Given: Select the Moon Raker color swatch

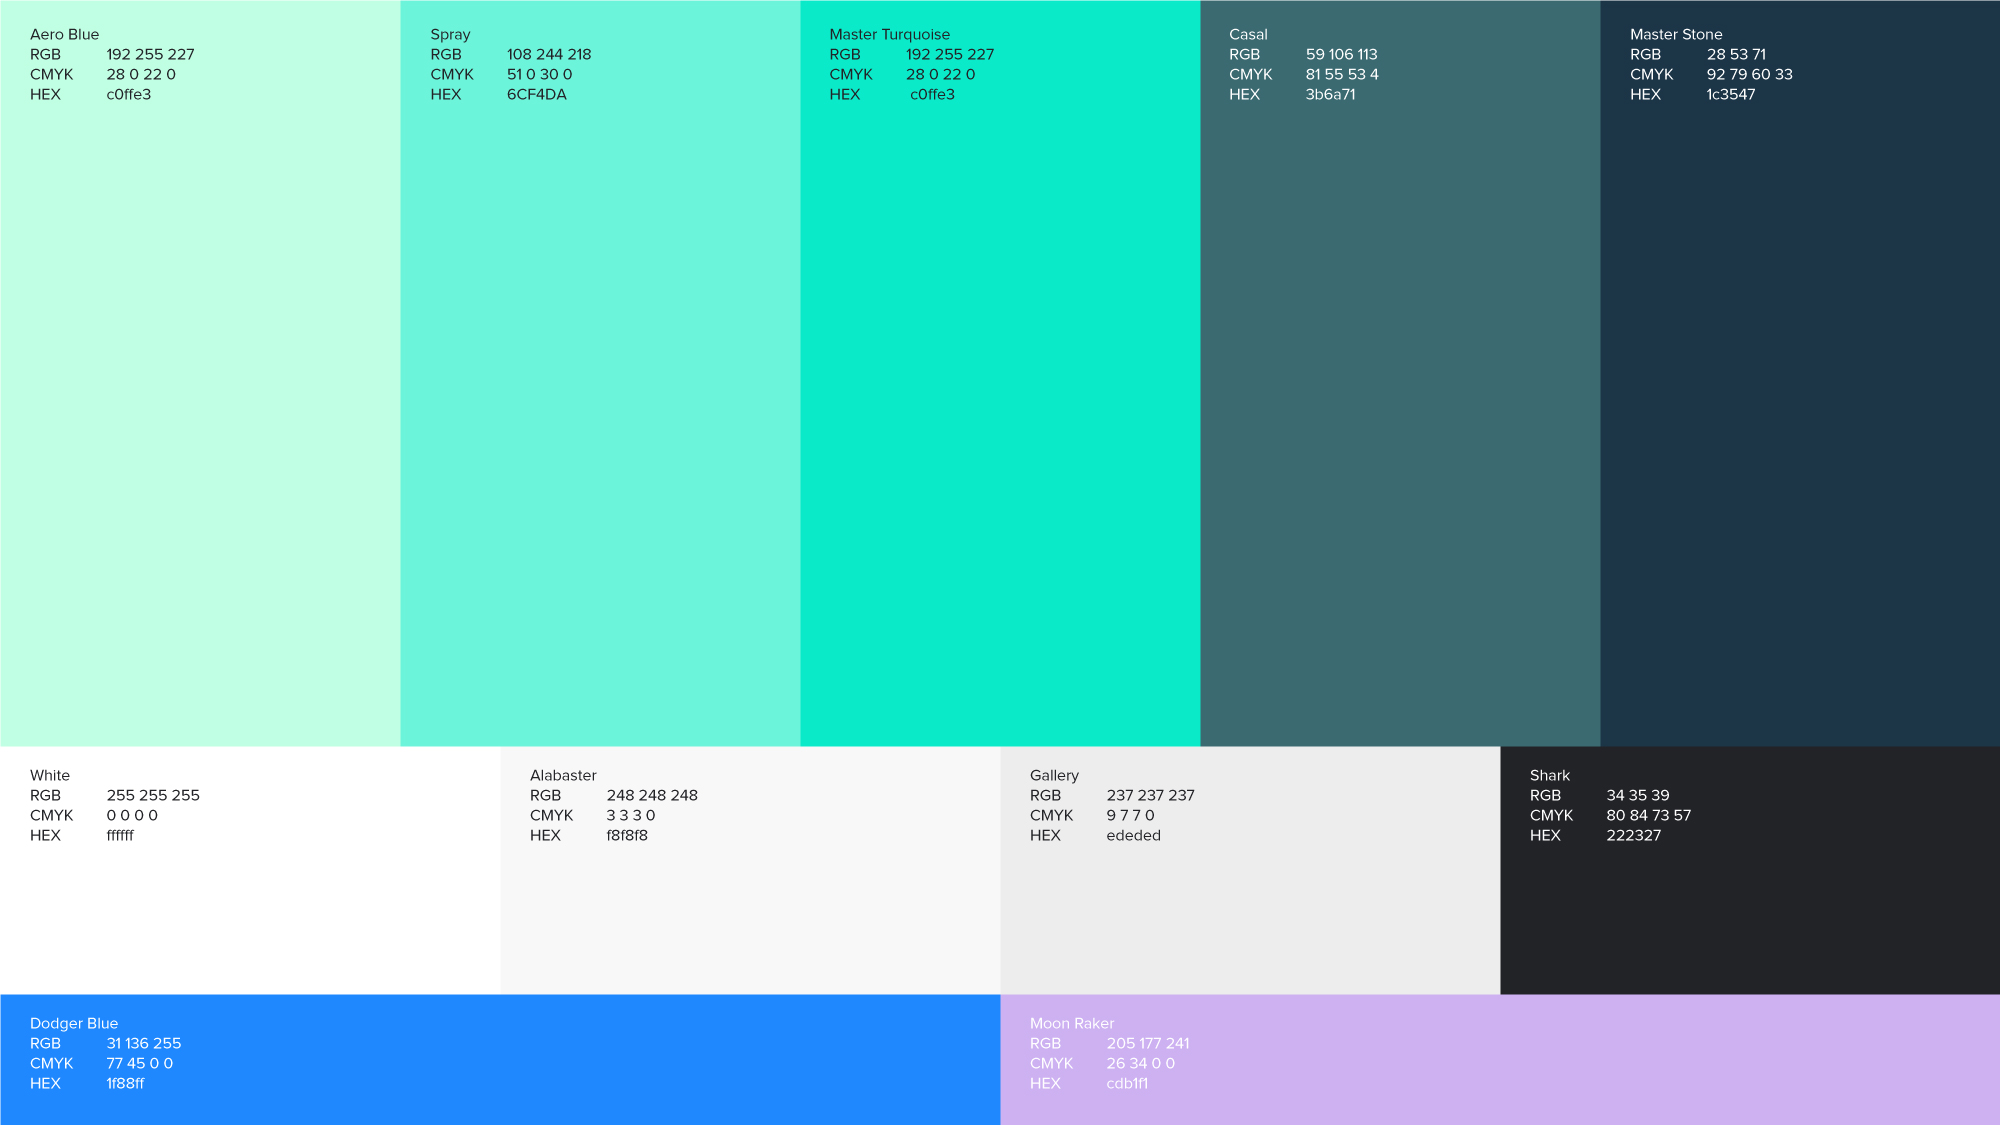Looking at the screenshot, I should 1500,1059.
